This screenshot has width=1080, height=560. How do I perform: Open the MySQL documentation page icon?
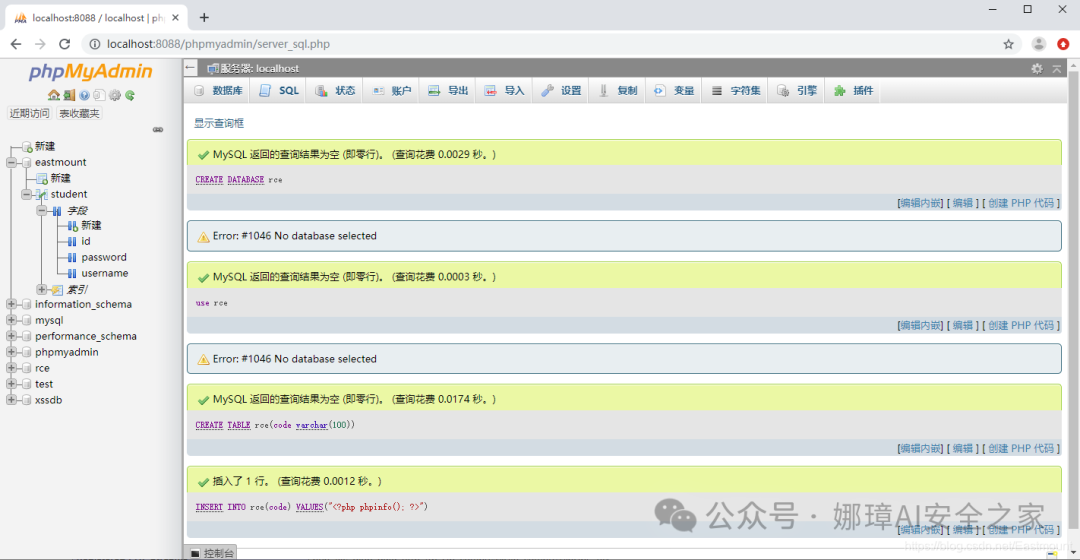[99, 95]
